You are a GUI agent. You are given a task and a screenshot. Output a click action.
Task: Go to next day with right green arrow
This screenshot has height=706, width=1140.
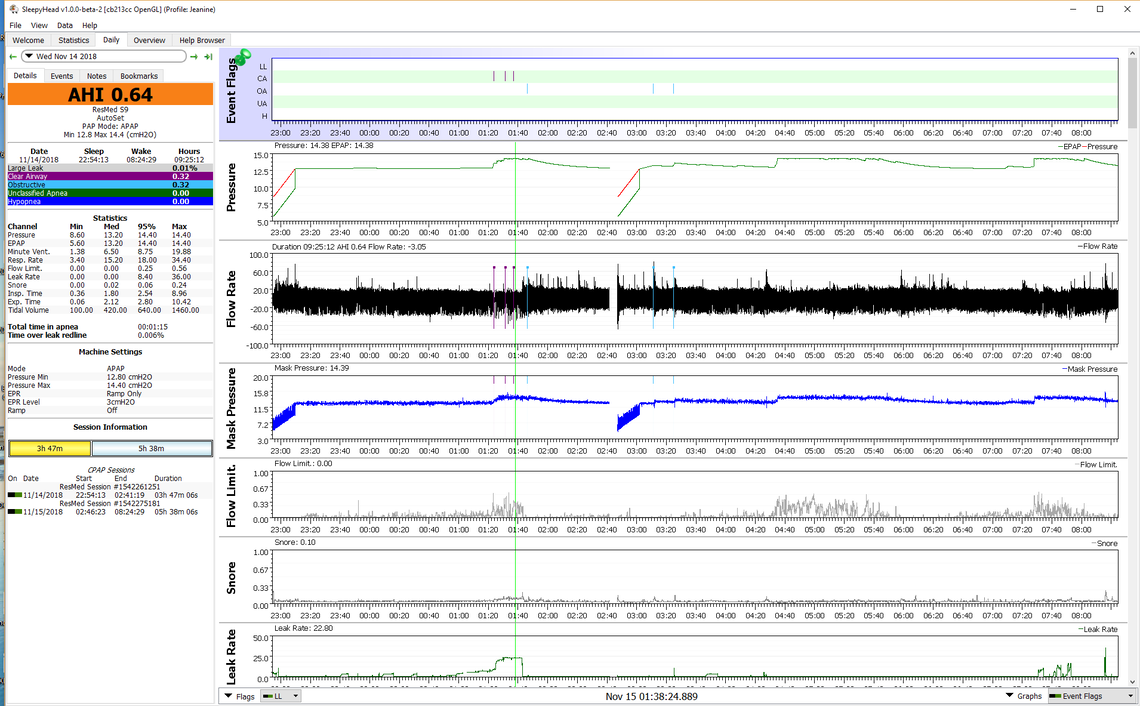[194, 57]
